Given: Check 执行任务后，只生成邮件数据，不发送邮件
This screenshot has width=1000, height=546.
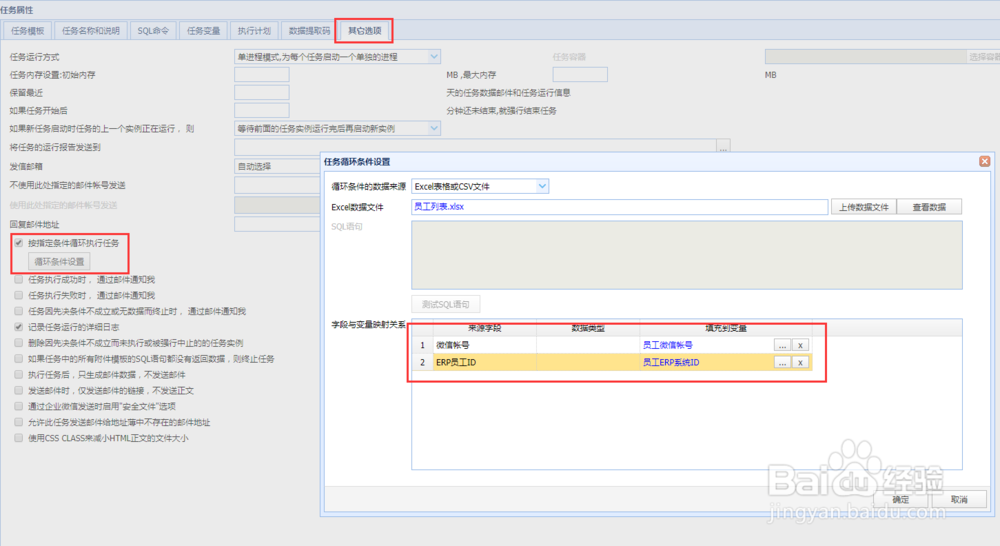Looking at the screenshot, I should [x=19, y=374].
